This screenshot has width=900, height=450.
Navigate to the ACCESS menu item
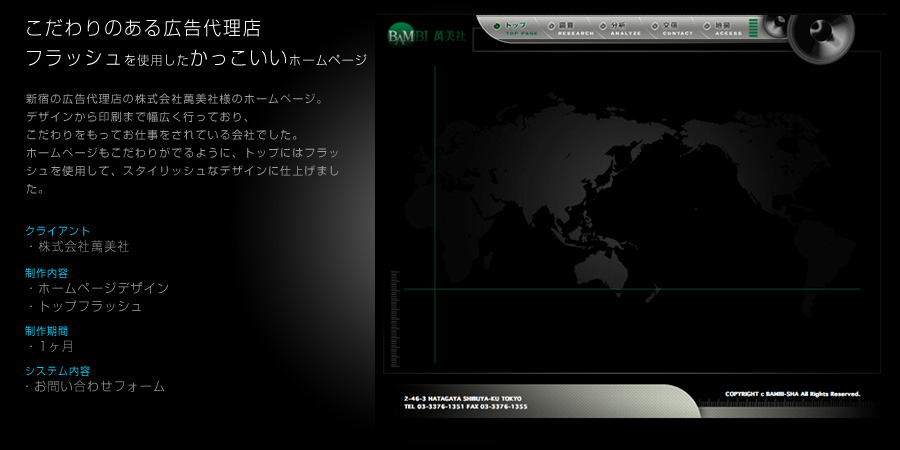pos(728,28)
